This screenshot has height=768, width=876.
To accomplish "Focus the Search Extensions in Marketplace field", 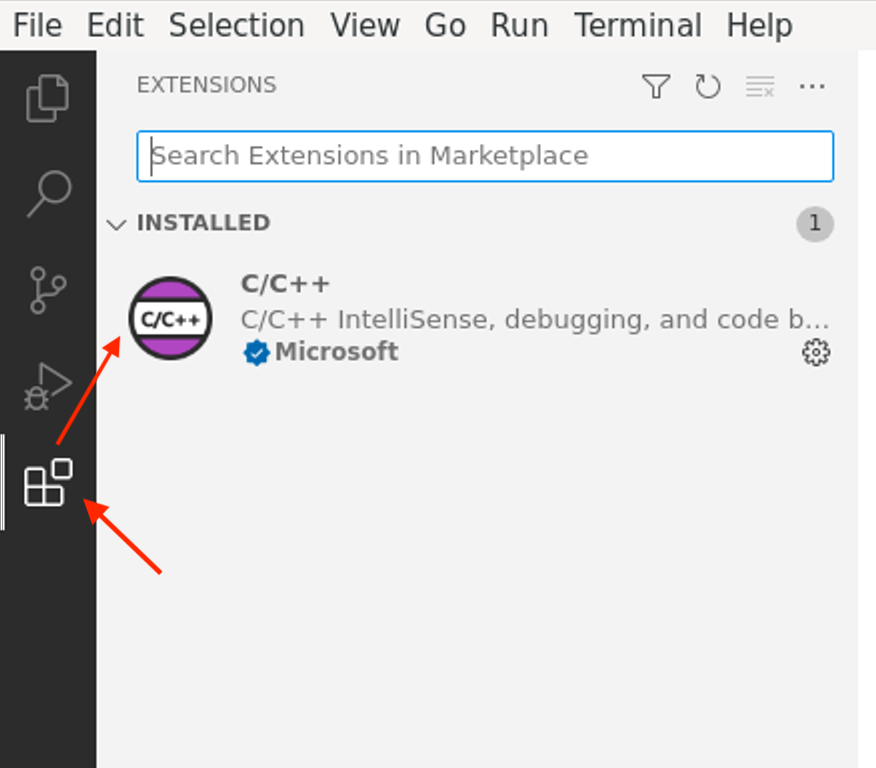I will pos(485,156).
